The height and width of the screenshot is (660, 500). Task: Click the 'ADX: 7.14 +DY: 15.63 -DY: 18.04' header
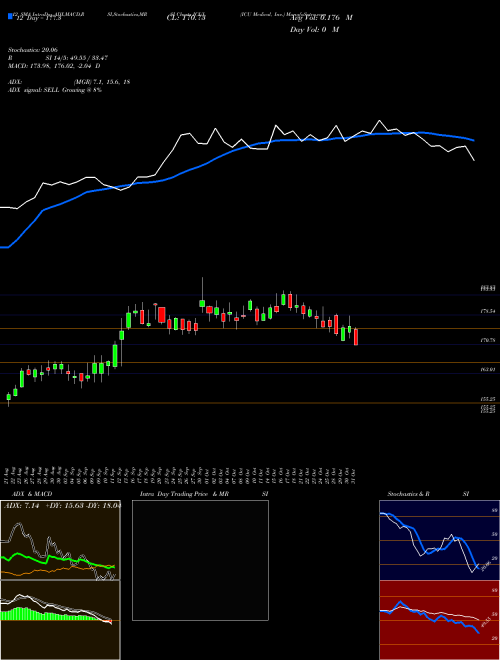click(62, 506)
